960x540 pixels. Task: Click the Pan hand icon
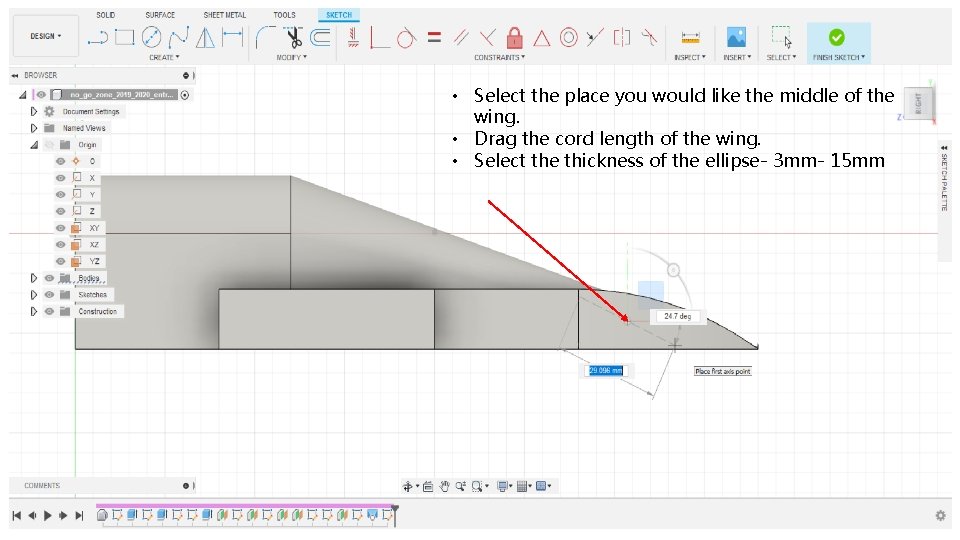coord(444,487)
